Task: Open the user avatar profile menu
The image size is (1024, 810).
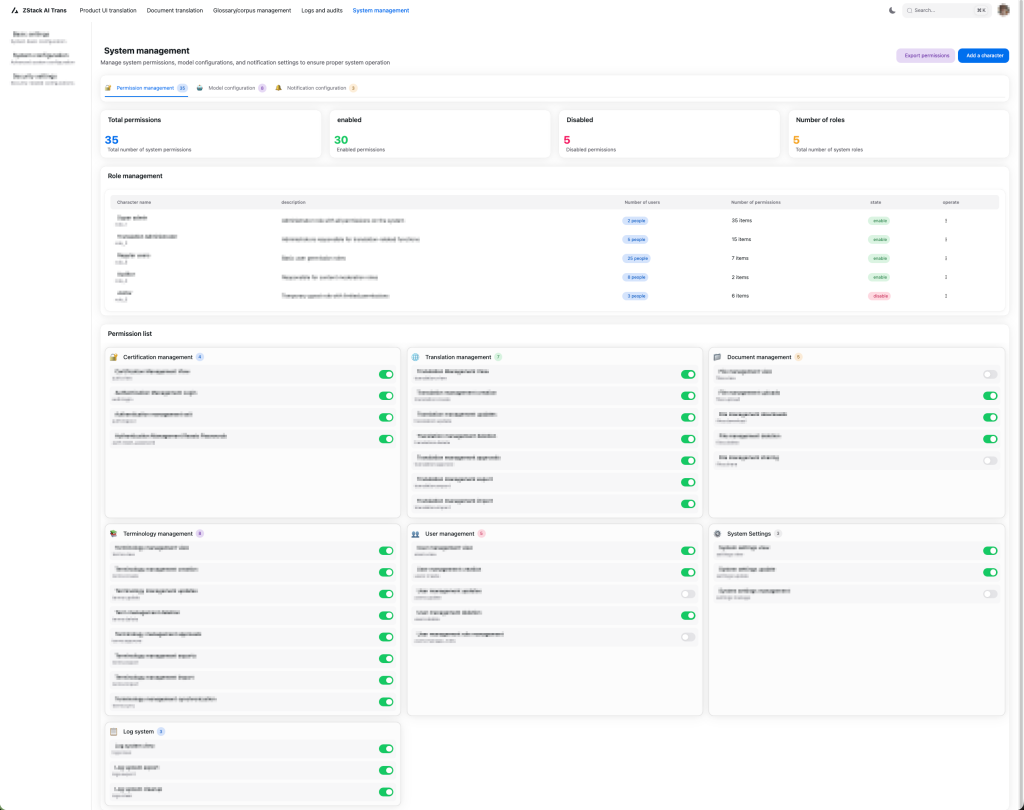Action: coord(1003,10)
